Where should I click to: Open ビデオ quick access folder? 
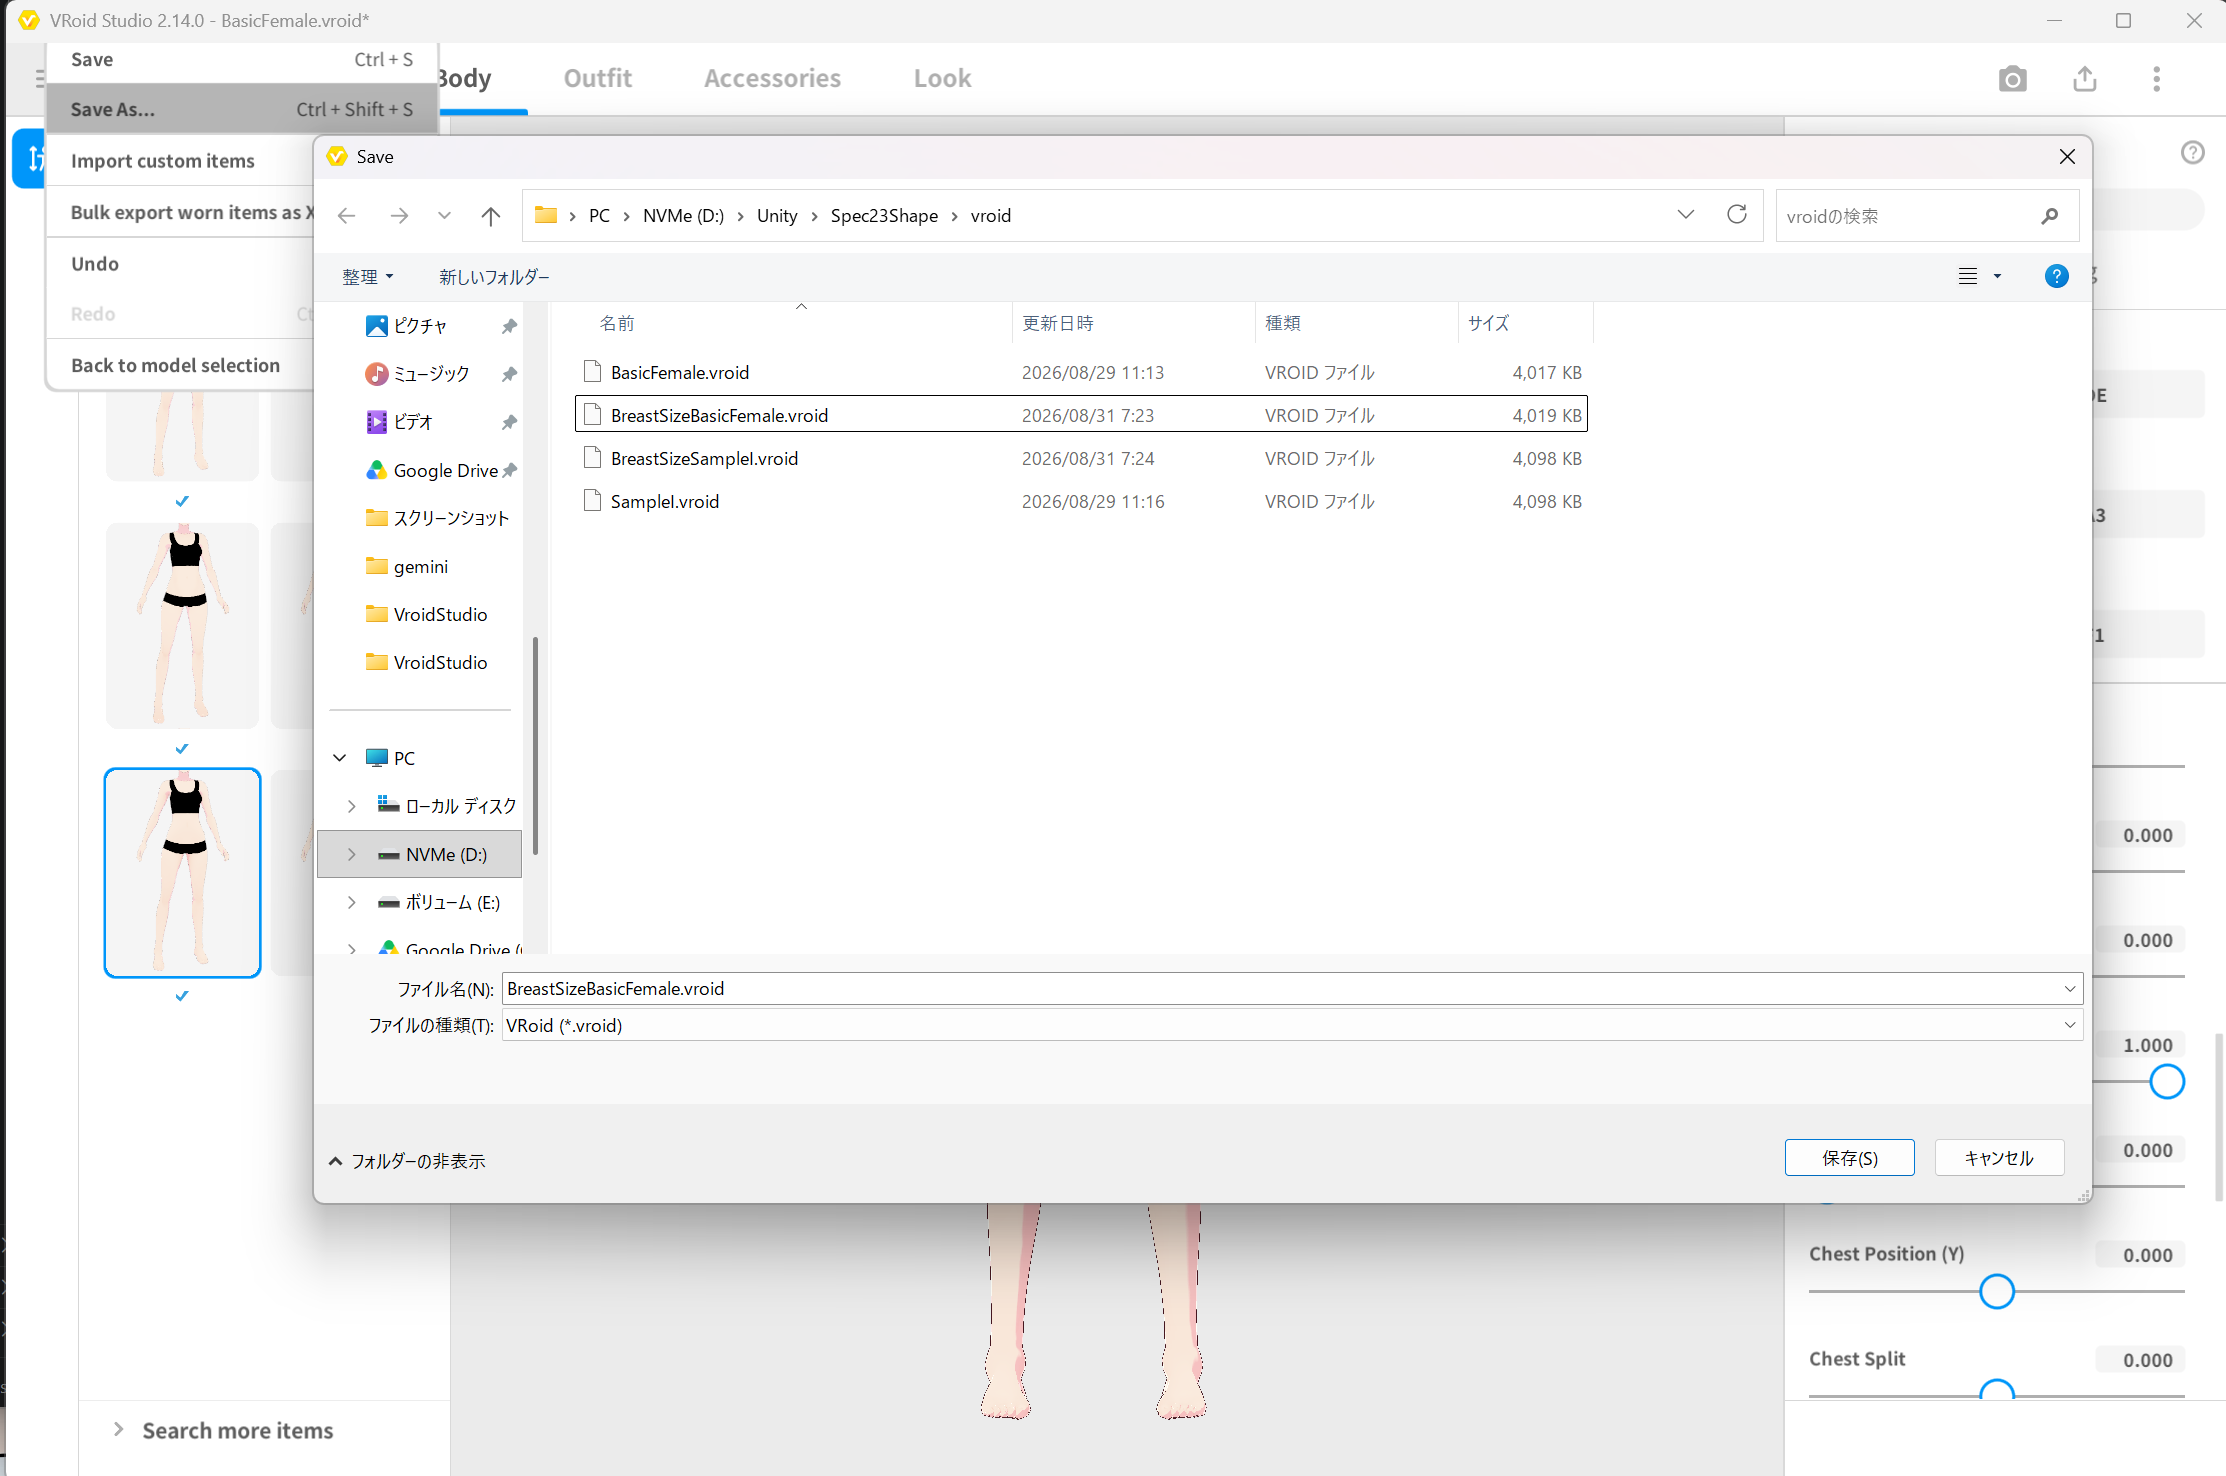[412, 422]
